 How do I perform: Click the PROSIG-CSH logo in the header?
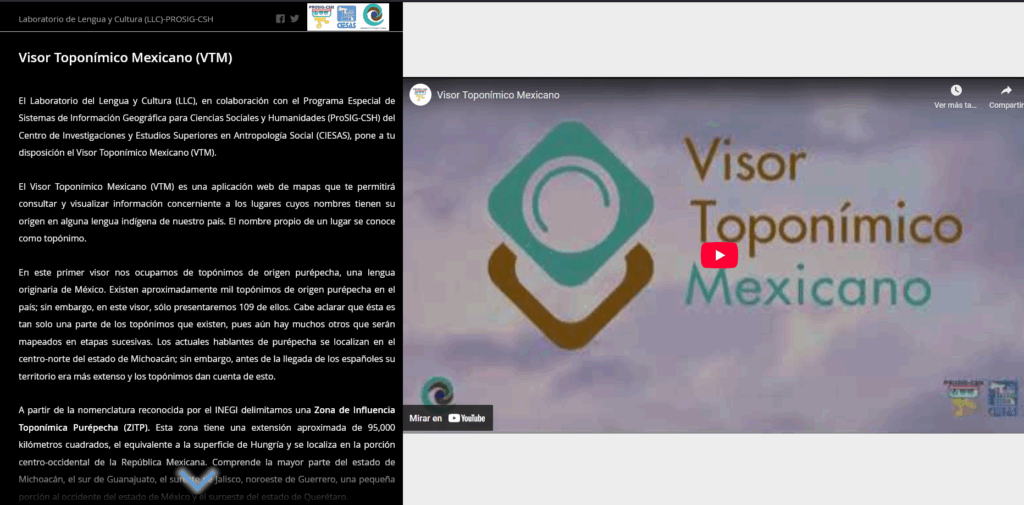[x=320, y=17]
